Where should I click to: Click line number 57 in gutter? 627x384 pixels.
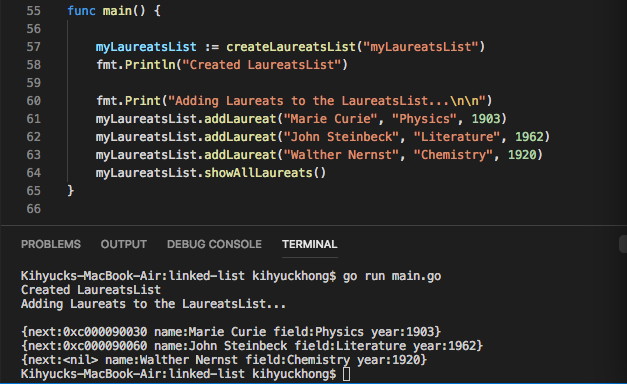(34, 47)
